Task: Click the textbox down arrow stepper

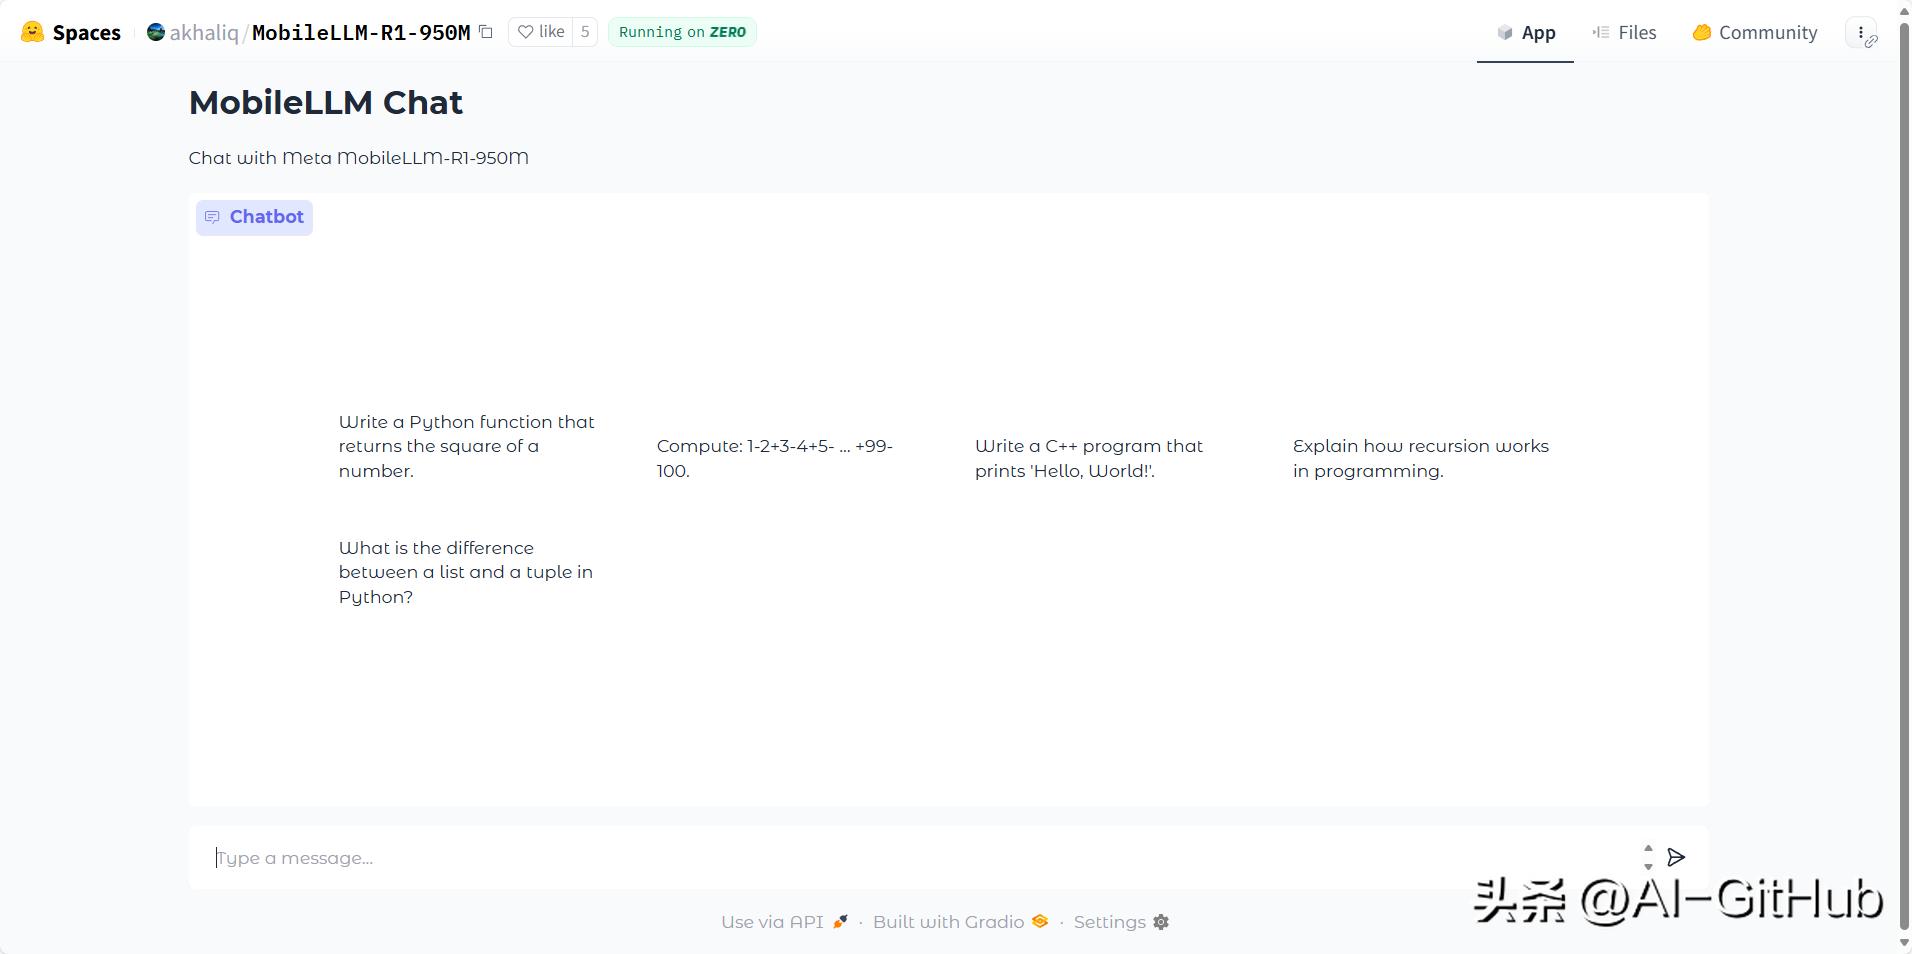Action: [1649, 866]
